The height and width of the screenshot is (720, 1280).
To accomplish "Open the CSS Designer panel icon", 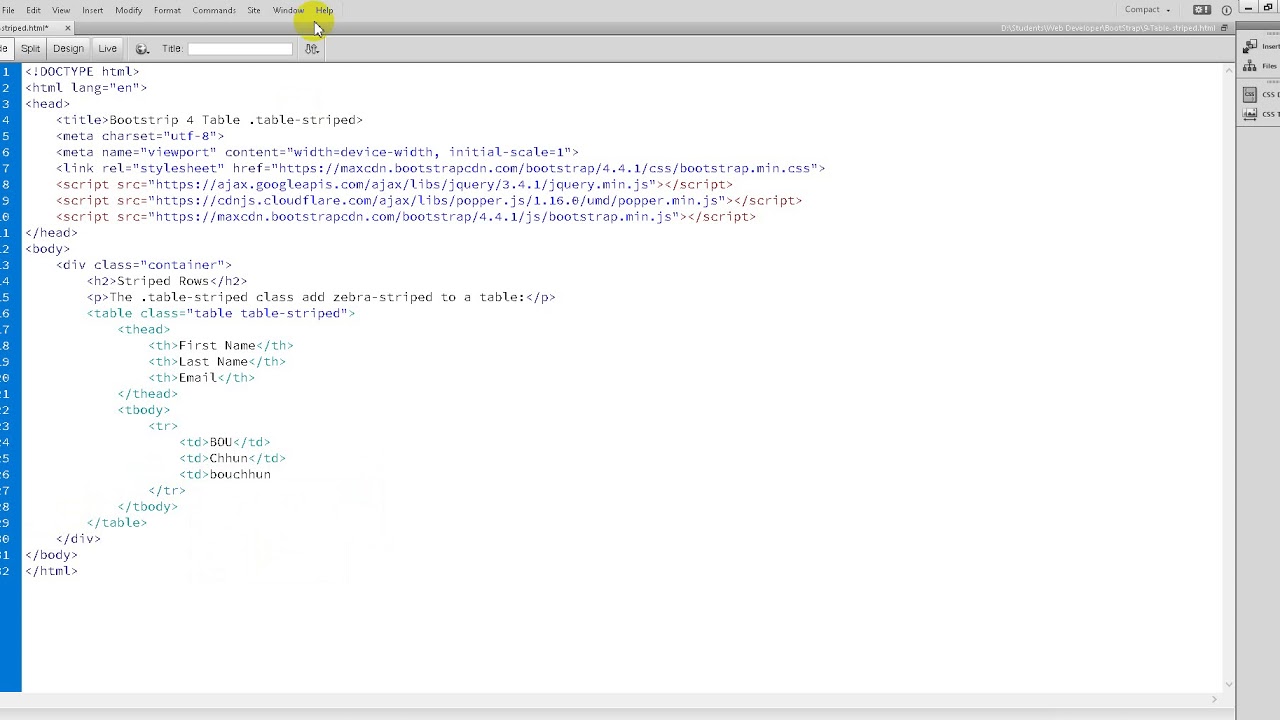I will [x=1250, y=94].
